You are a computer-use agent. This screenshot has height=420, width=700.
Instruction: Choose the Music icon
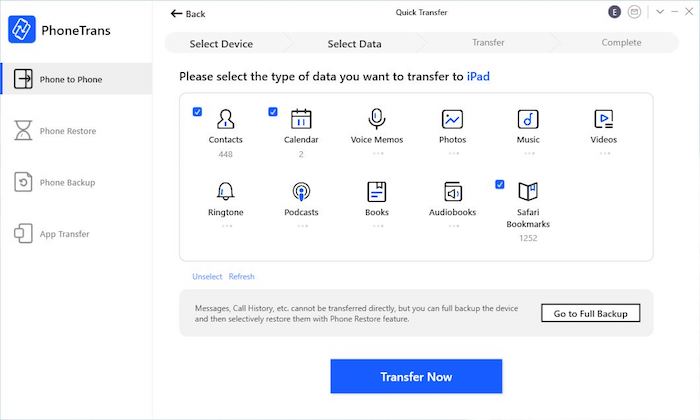click(528, 119)
